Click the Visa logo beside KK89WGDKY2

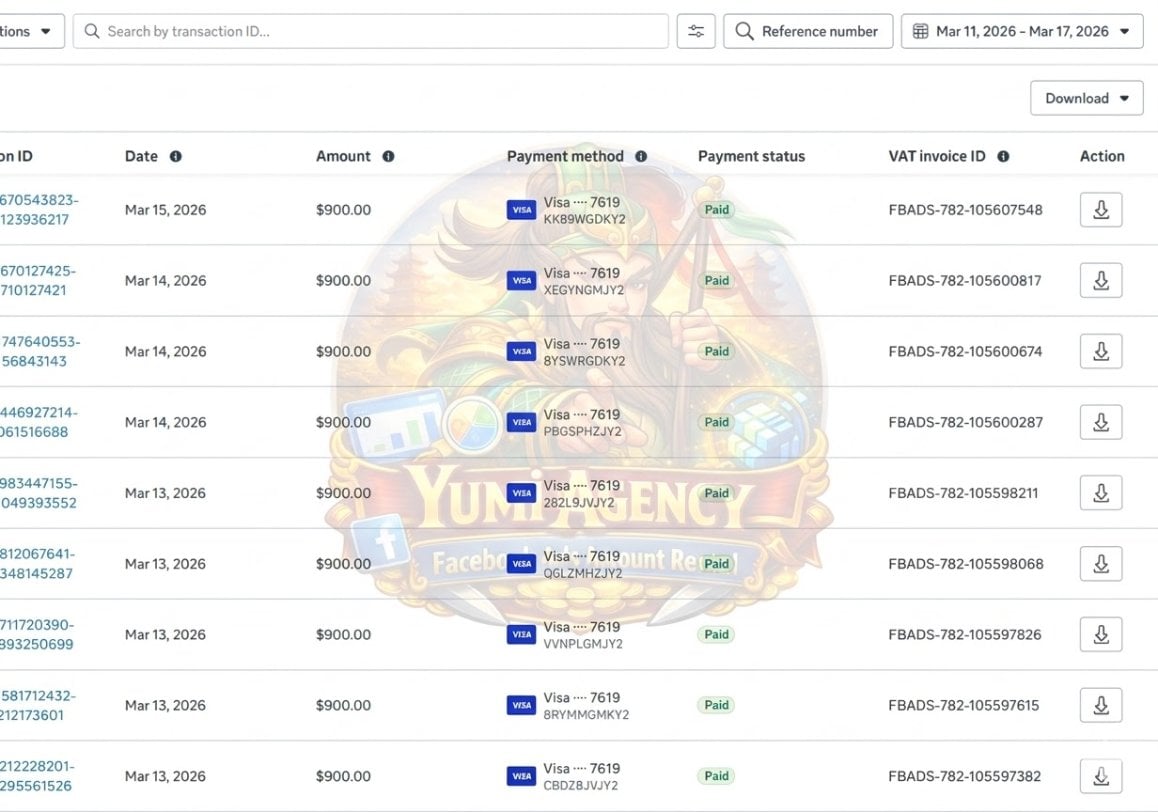(521, 210)
